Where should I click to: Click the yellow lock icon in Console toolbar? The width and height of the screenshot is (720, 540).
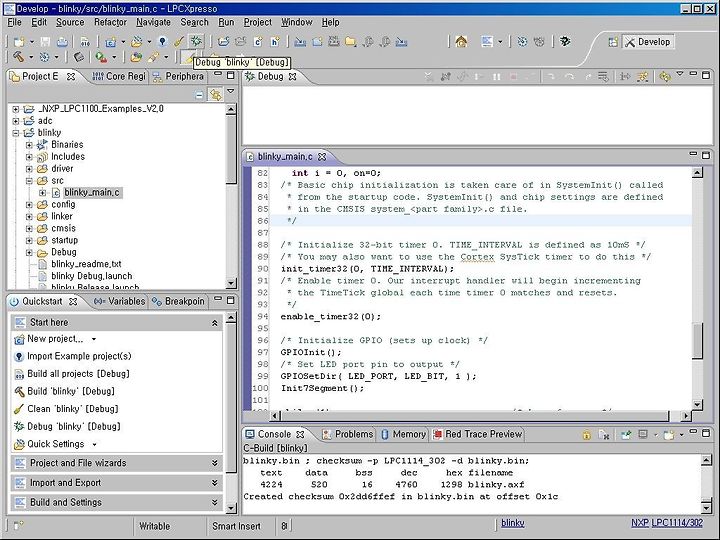coord(586,434)
